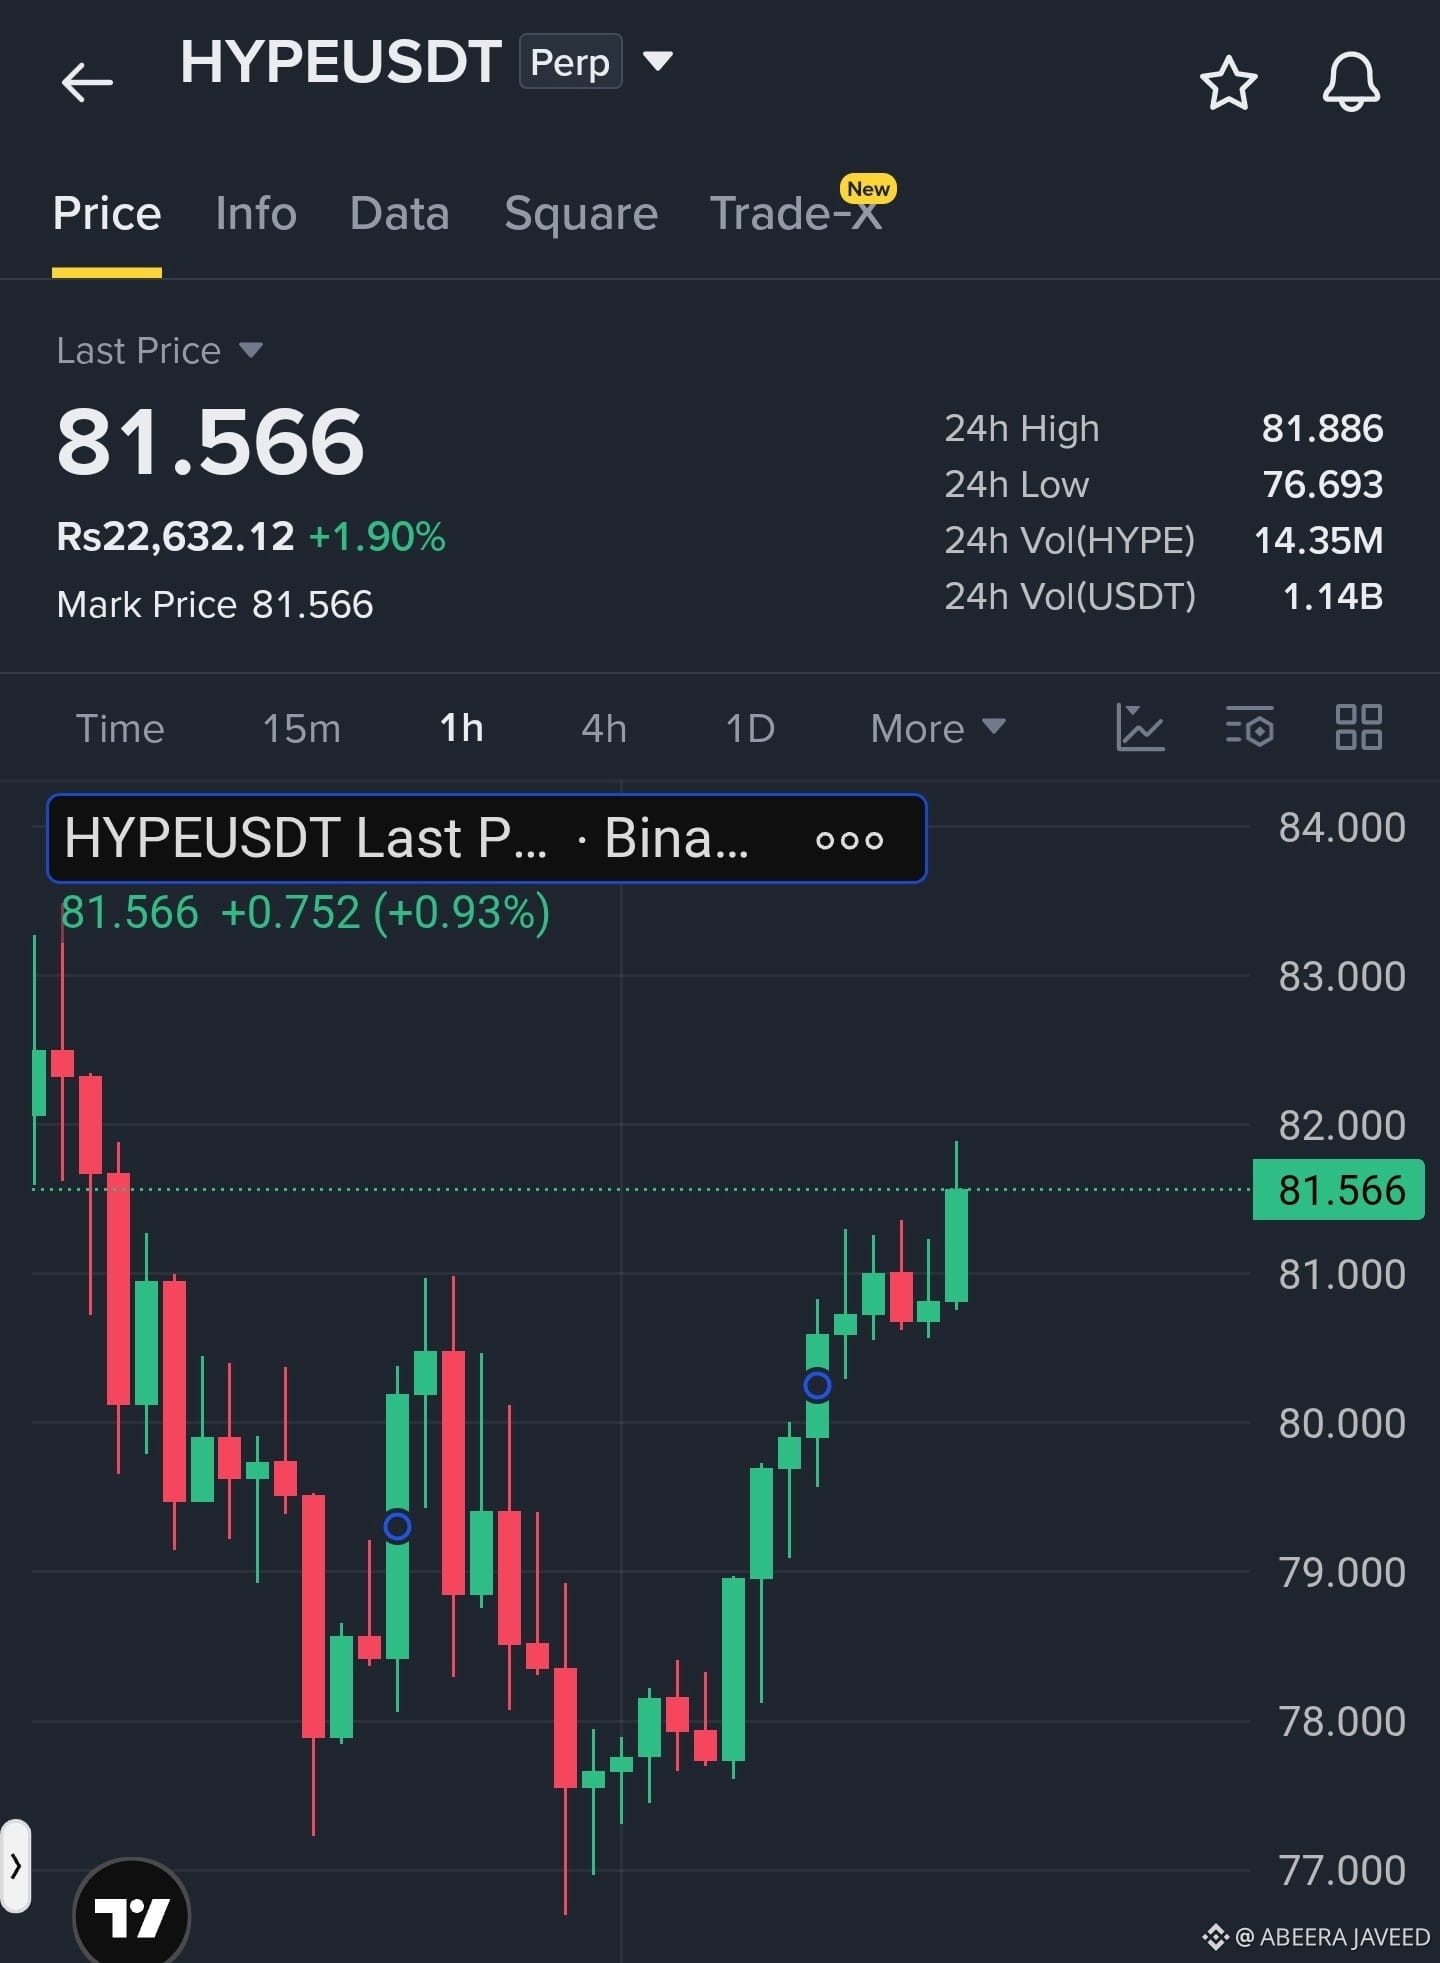Viewport: 1440px width, 1963px height.
Task: Open the chart indicators line-chart icon
Action: (1140, 727)
